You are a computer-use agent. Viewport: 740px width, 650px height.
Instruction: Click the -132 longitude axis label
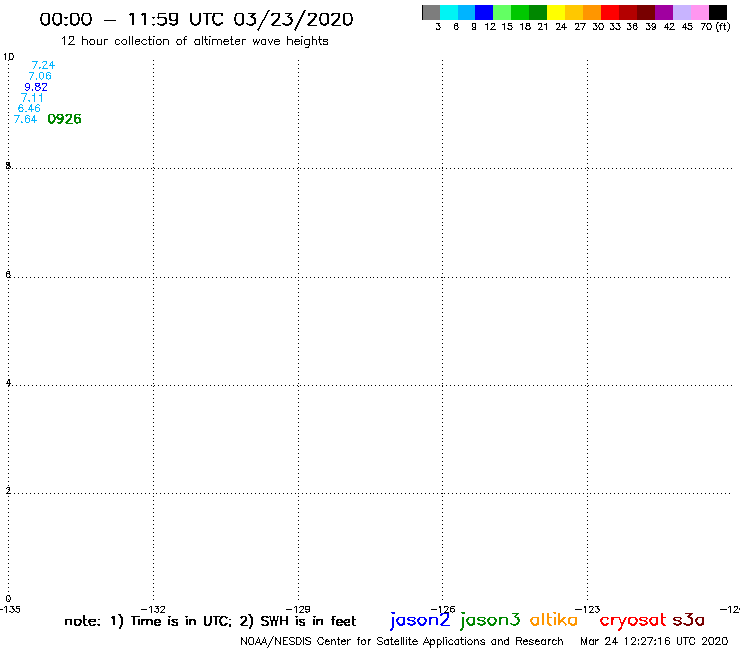153,609
